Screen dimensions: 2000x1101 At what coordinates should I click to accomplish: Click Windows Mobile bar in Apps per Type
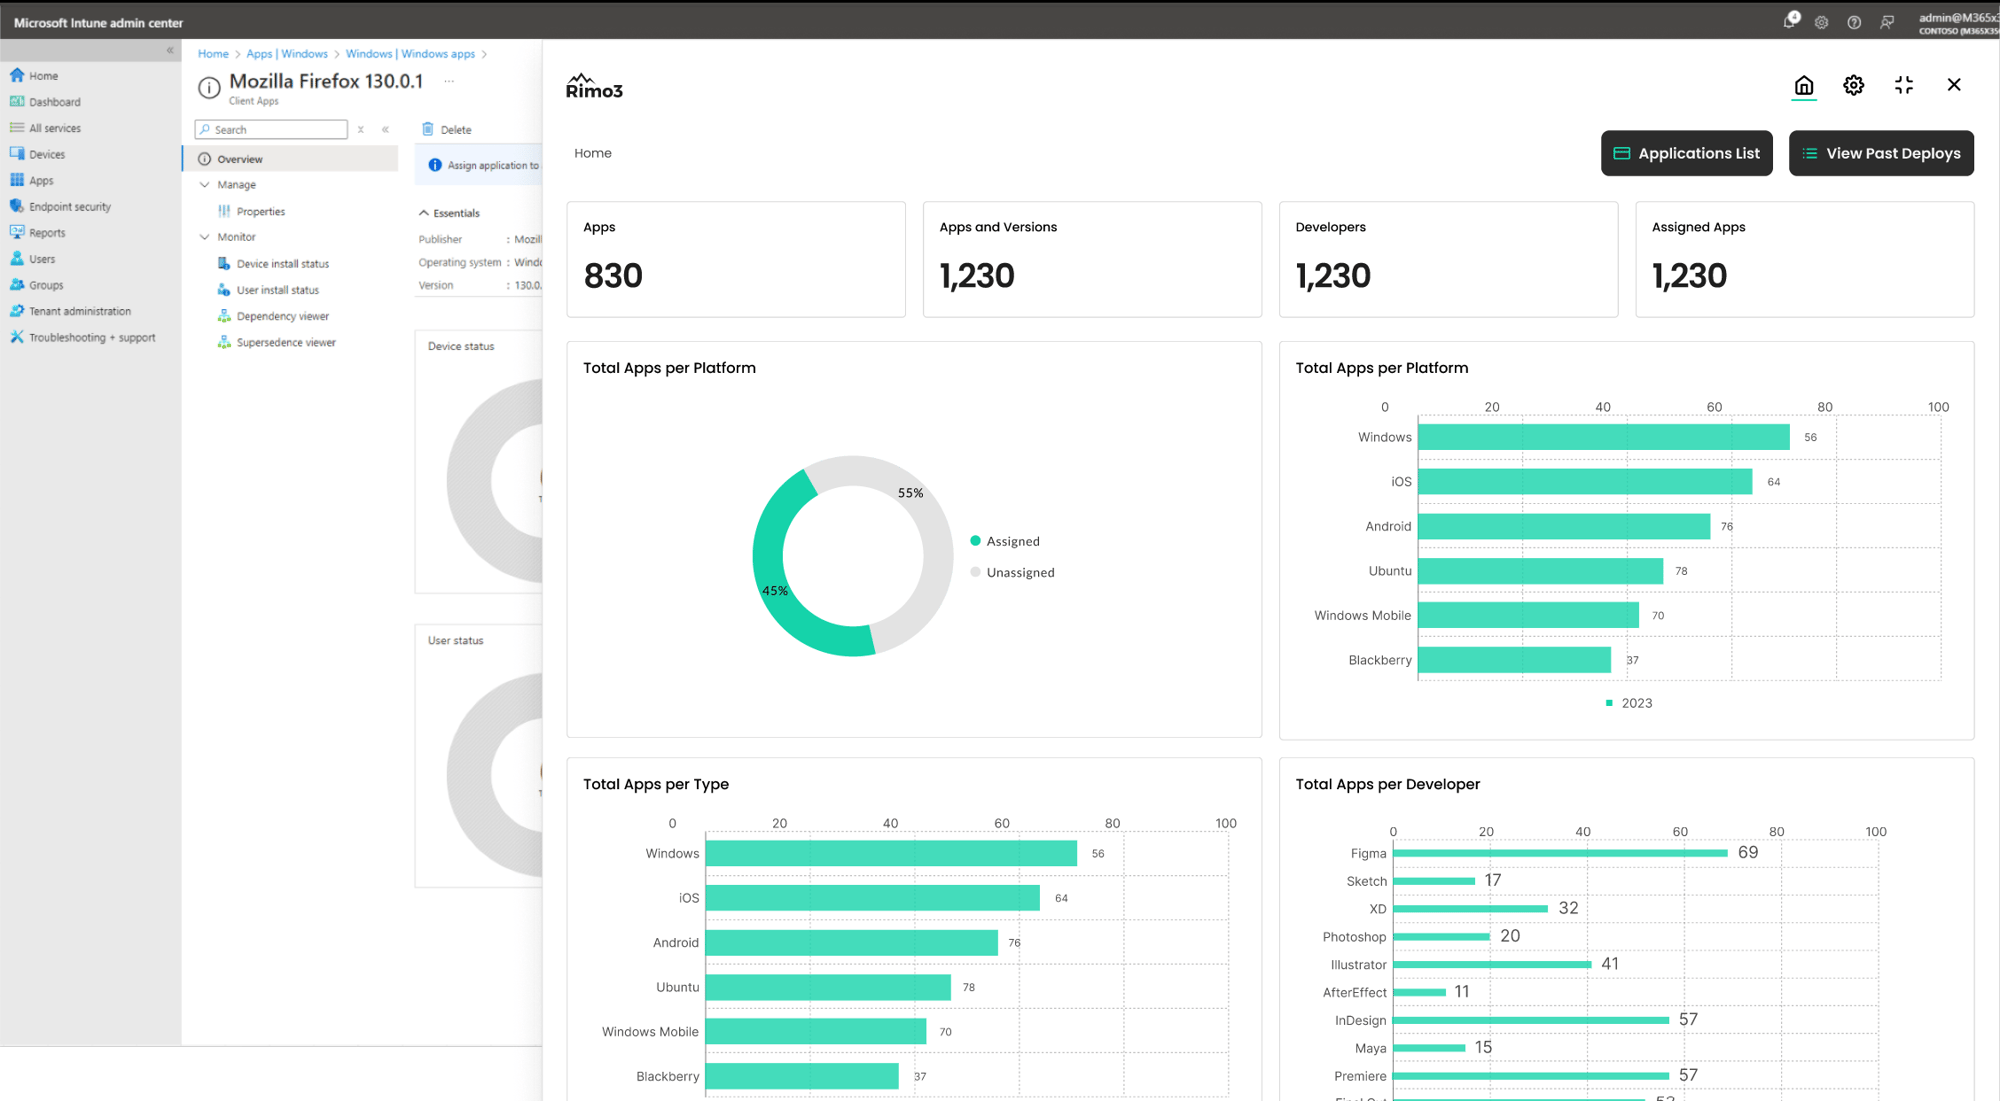816,1031
